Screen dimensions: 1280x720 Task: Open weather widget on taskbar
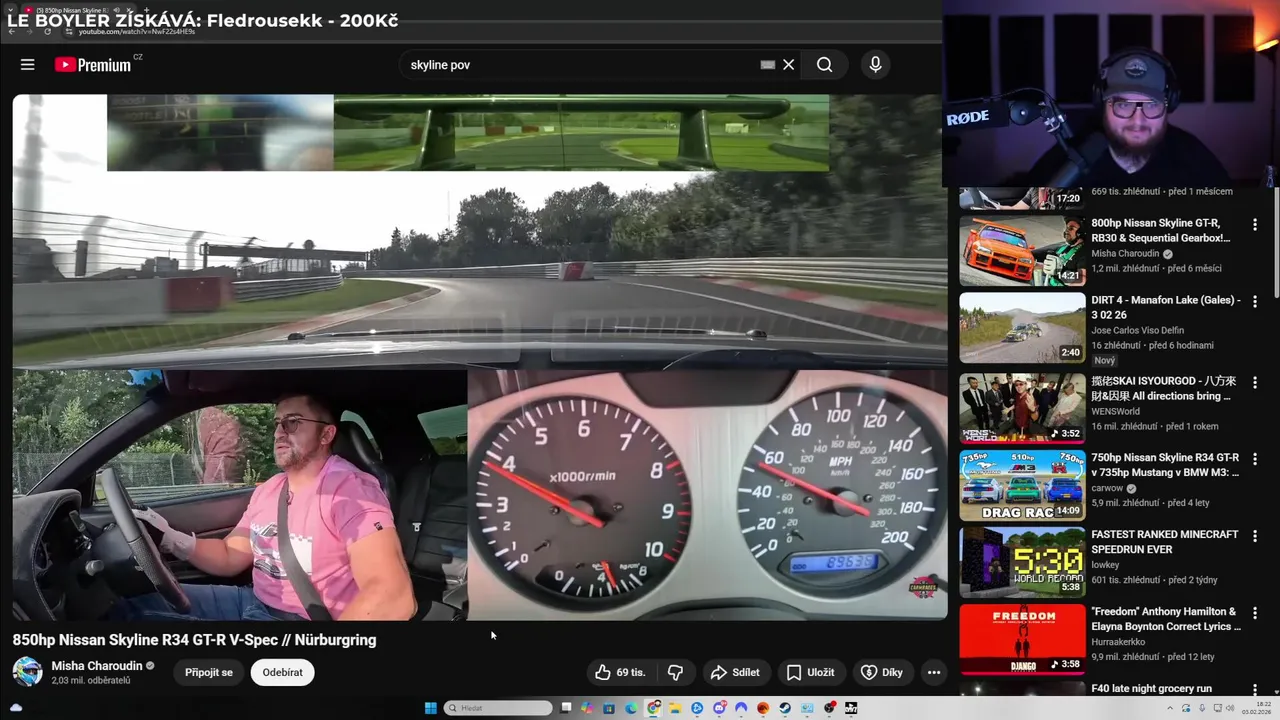[x=16, y=708]
